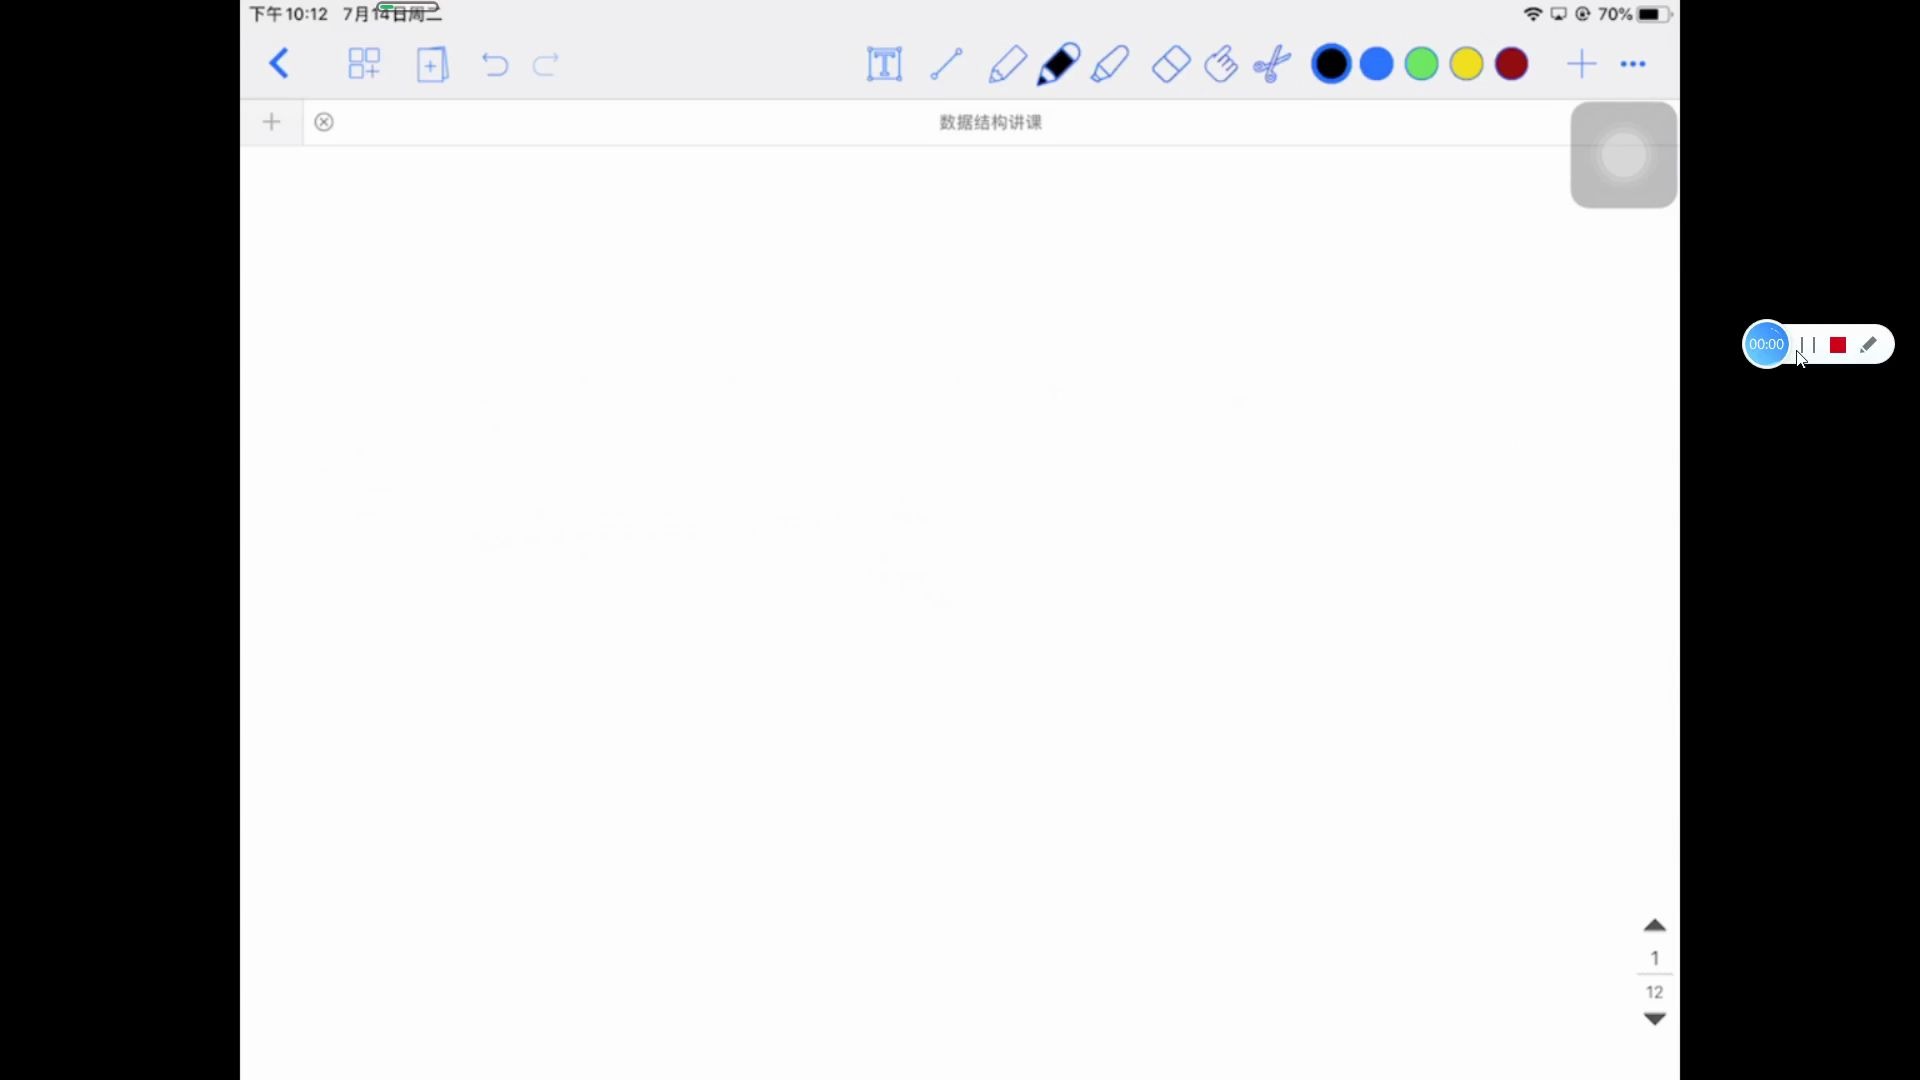Close the 数据结构讲课 tab

324,122
